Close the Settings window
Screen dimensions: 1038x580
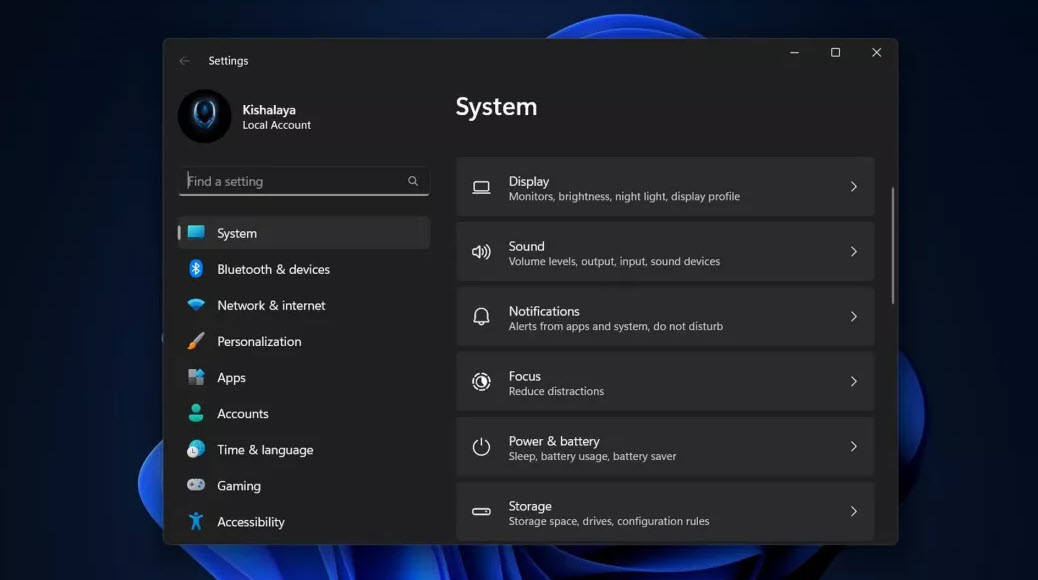[876, 52]
